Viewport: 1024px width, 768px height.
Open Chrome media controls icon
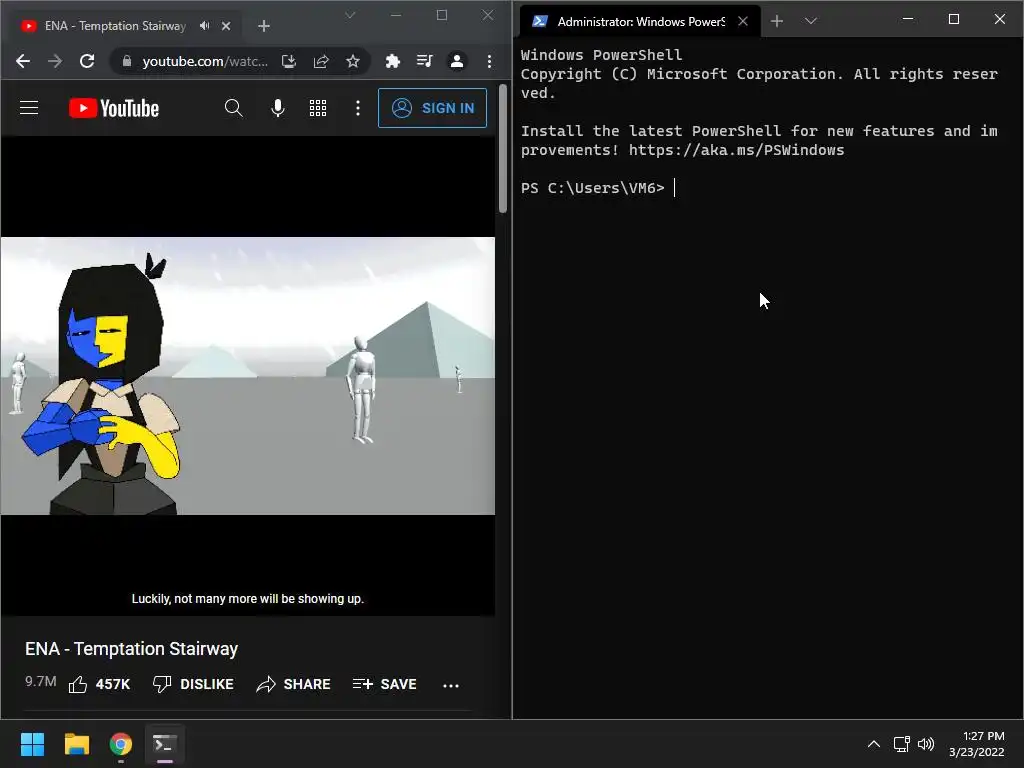[424, 61]
